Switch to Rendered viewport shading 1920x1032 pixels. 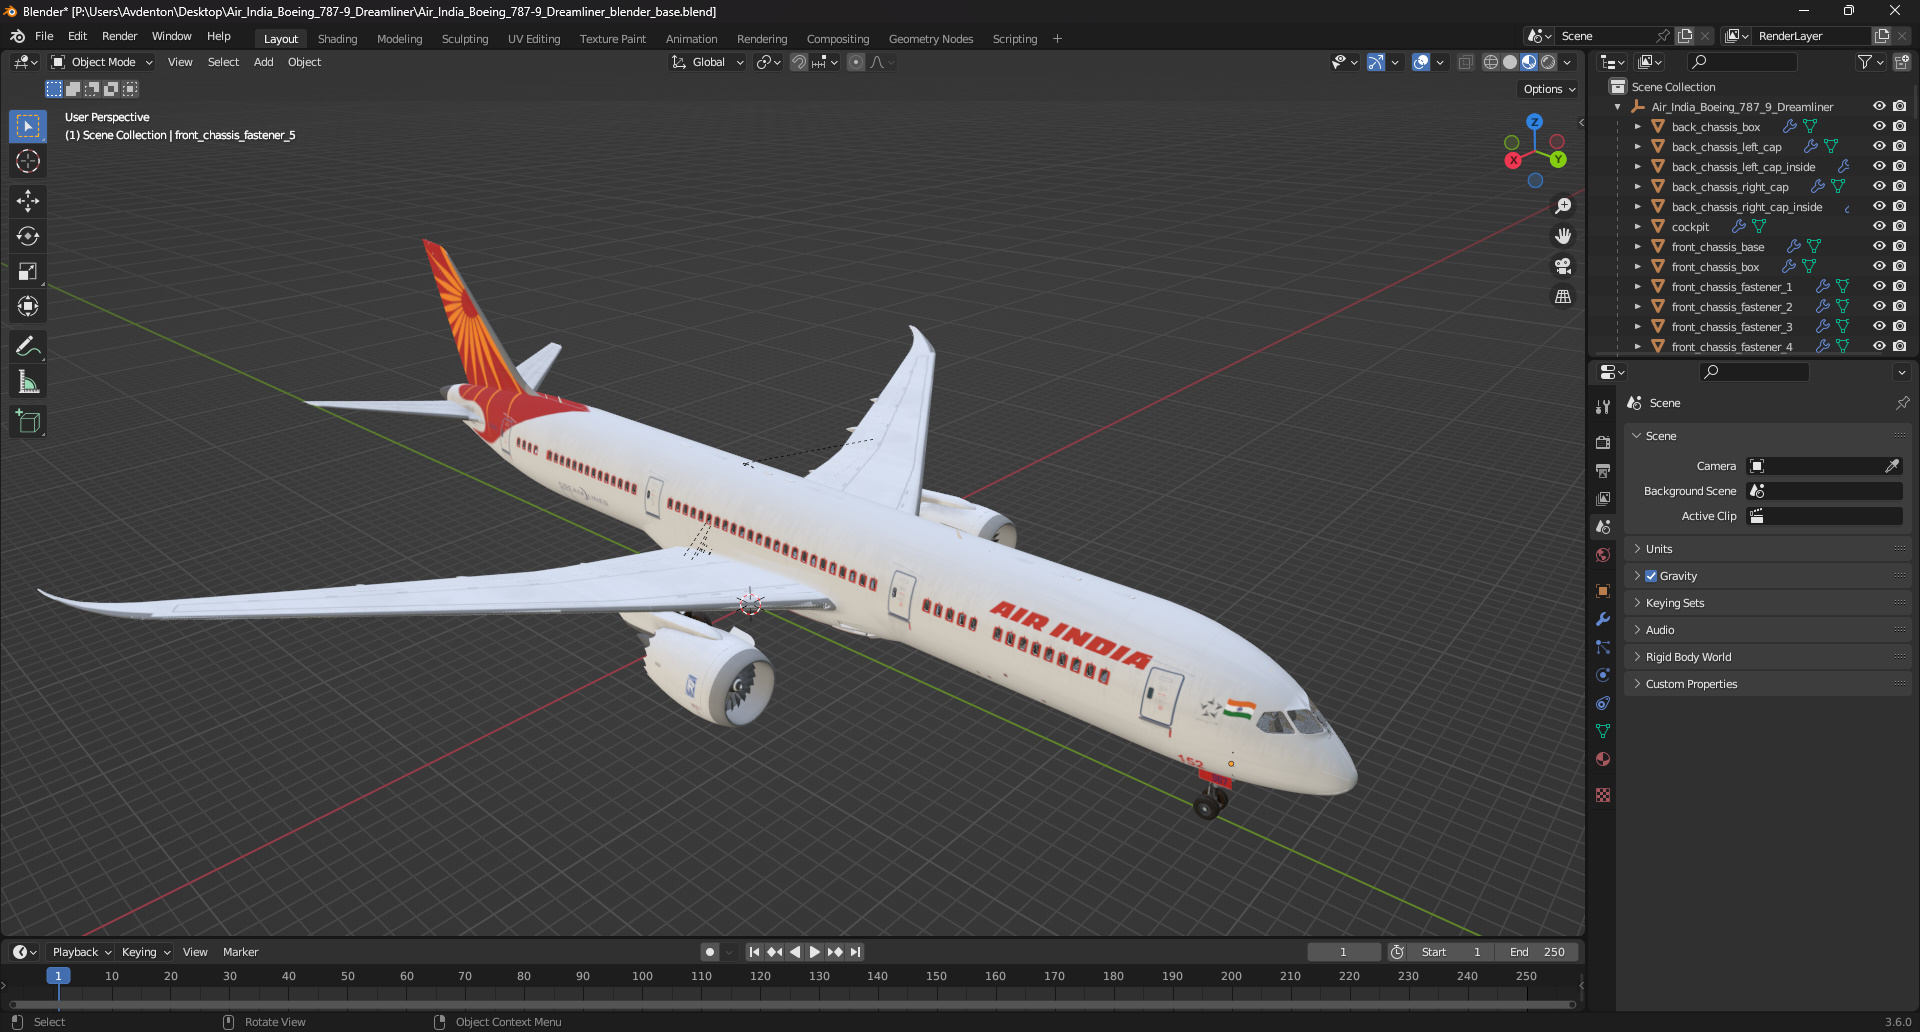click(x=1548, y=62)
